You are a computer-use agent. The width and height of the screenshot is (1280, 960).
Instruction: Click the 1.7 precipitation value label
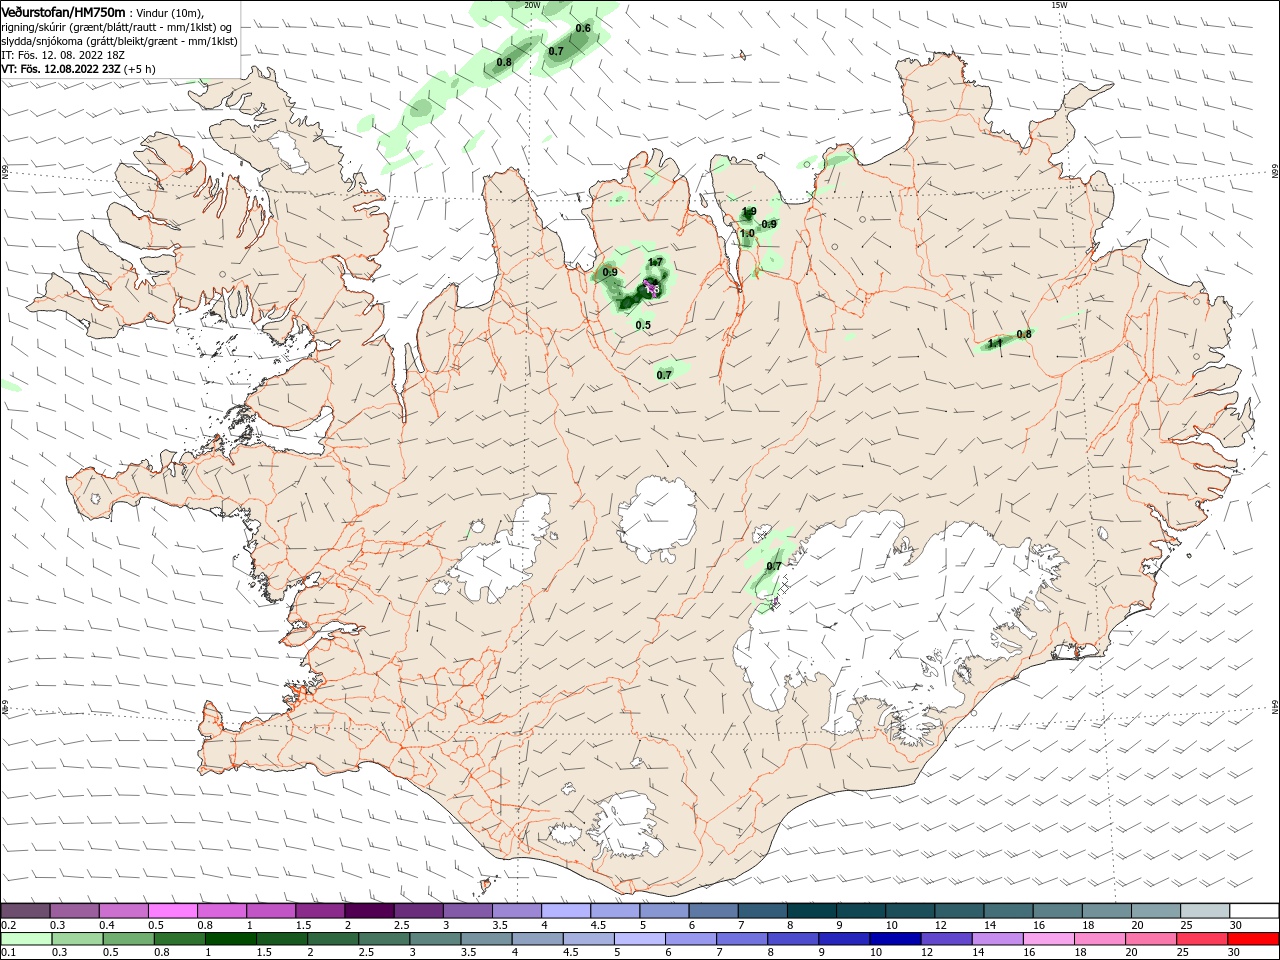click(655, 262)
